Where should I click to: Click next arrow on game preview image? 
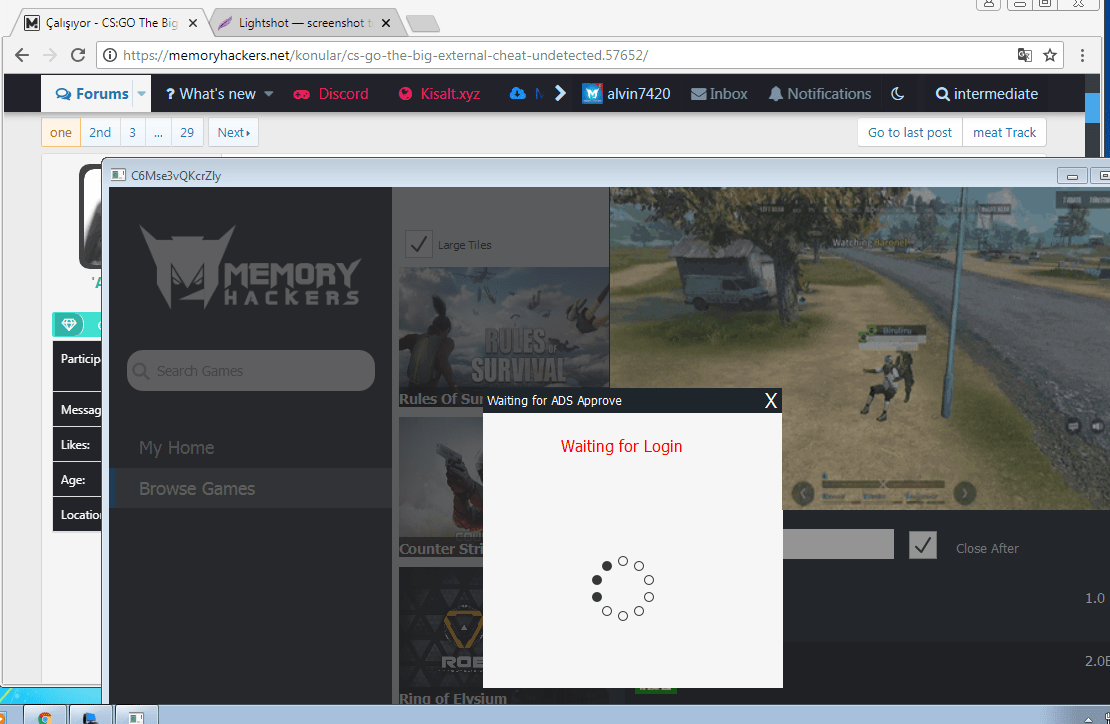[x=965, y=493]
